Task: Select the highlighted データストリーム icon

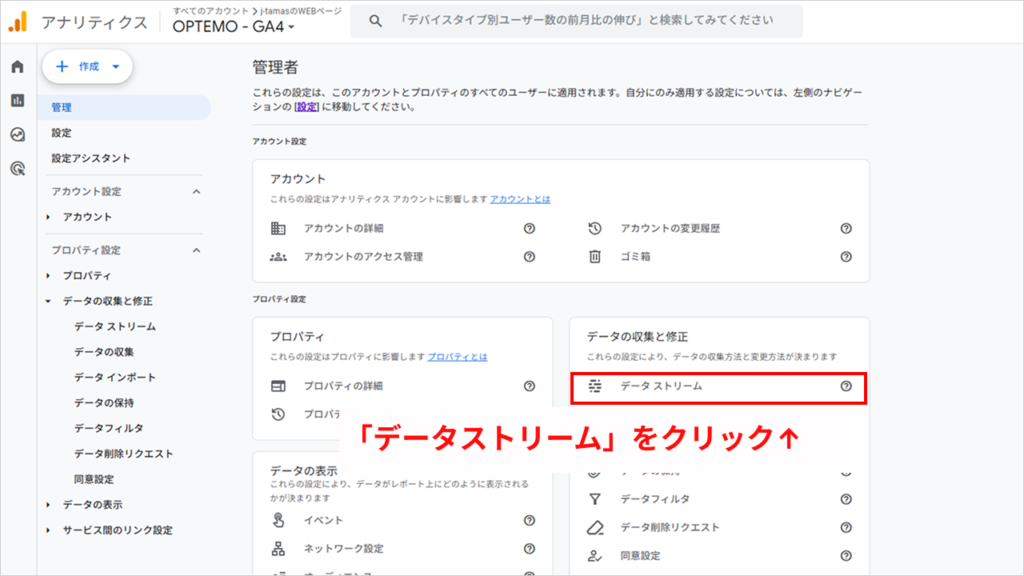Action: tap(593, 385)
